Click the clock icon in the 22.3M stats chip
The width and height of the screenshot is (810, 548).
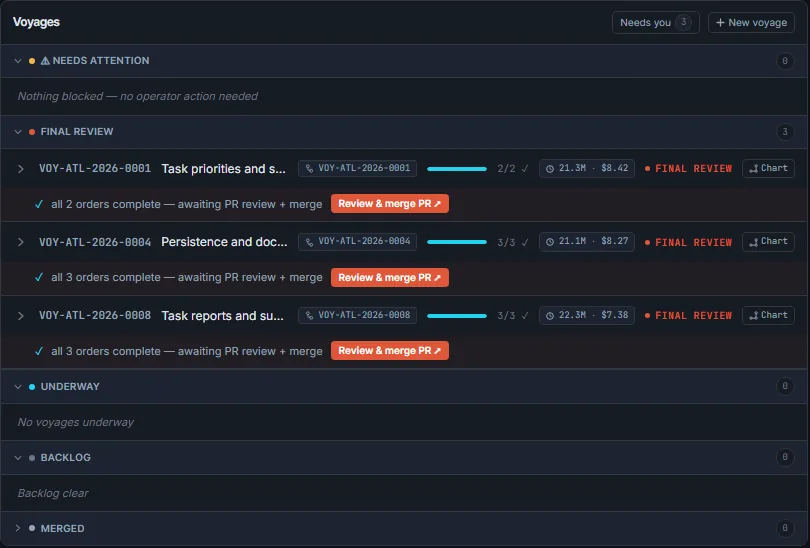(550, 316)
